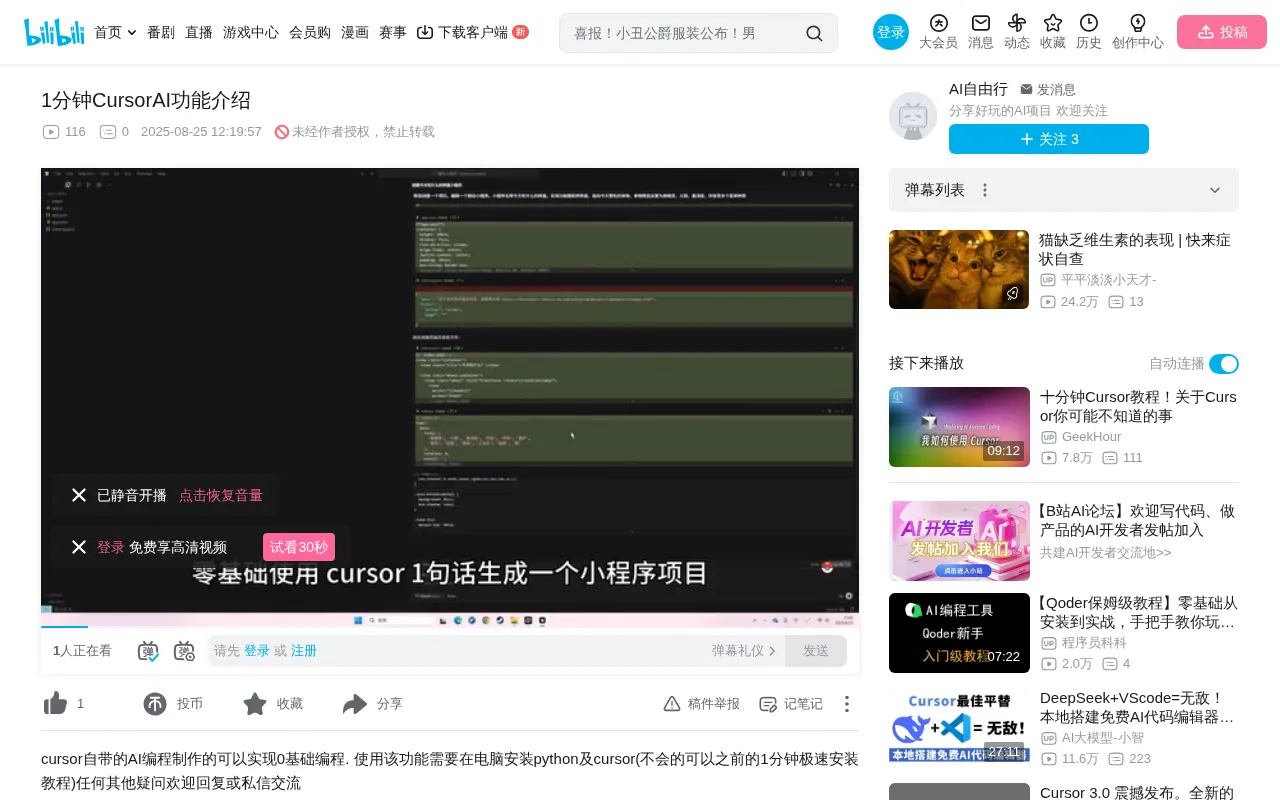Screen dimensions: 1280x800
Task: Click the search magnifier icon
Action: tap(814, 33)
